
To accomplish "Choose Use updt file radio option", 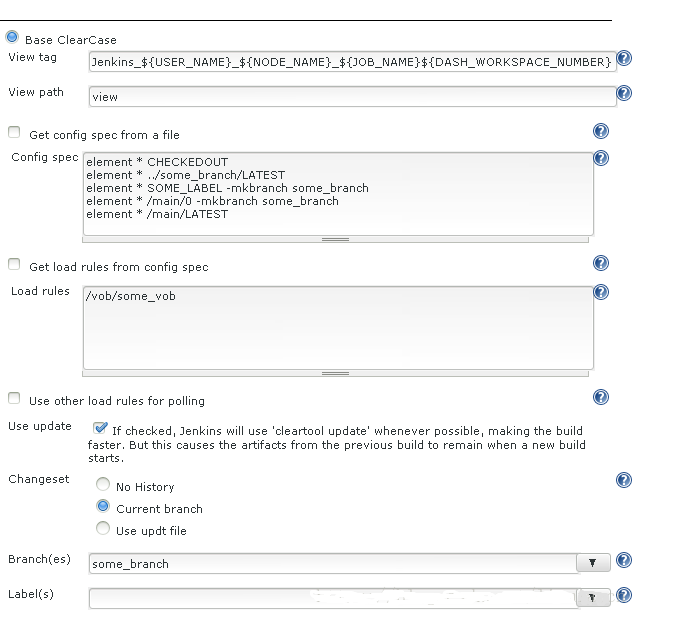I will coord(103,529).
